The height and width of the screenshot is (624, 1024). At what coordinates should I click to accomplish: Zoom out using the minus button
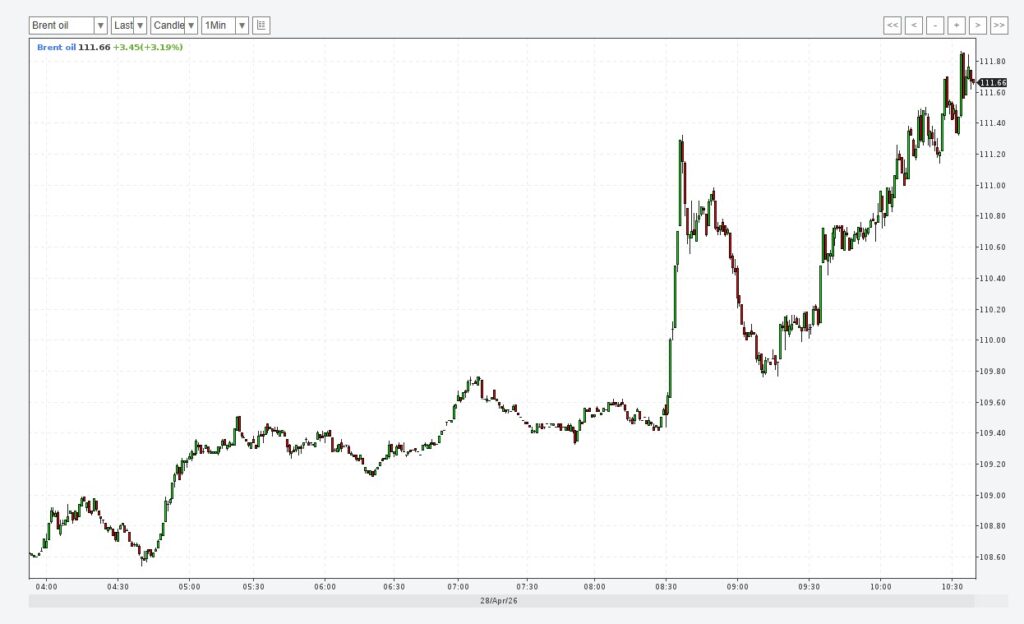click(935, 25)
